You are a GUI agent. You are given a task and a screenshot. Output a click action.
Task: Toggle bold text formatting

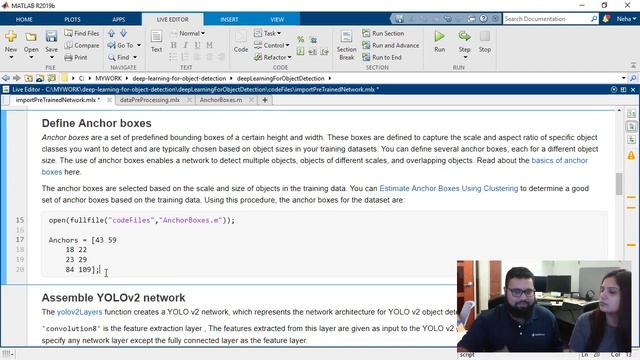pos(173,45)
